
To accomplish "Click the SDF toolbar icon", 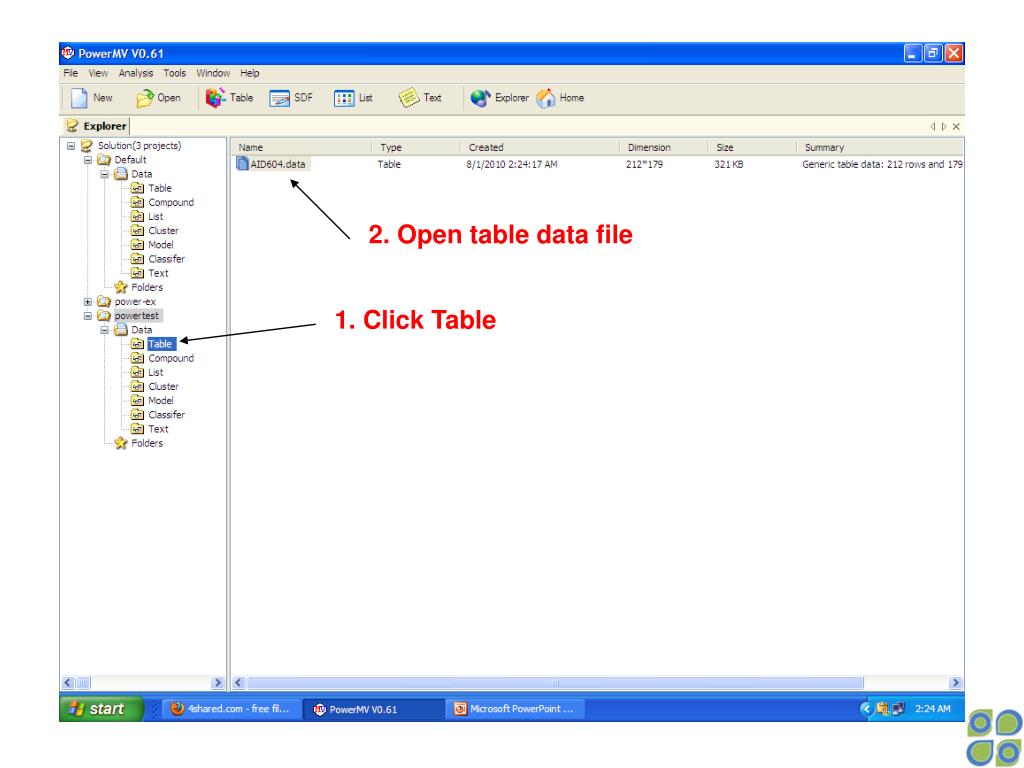I will tap(280, 99).
